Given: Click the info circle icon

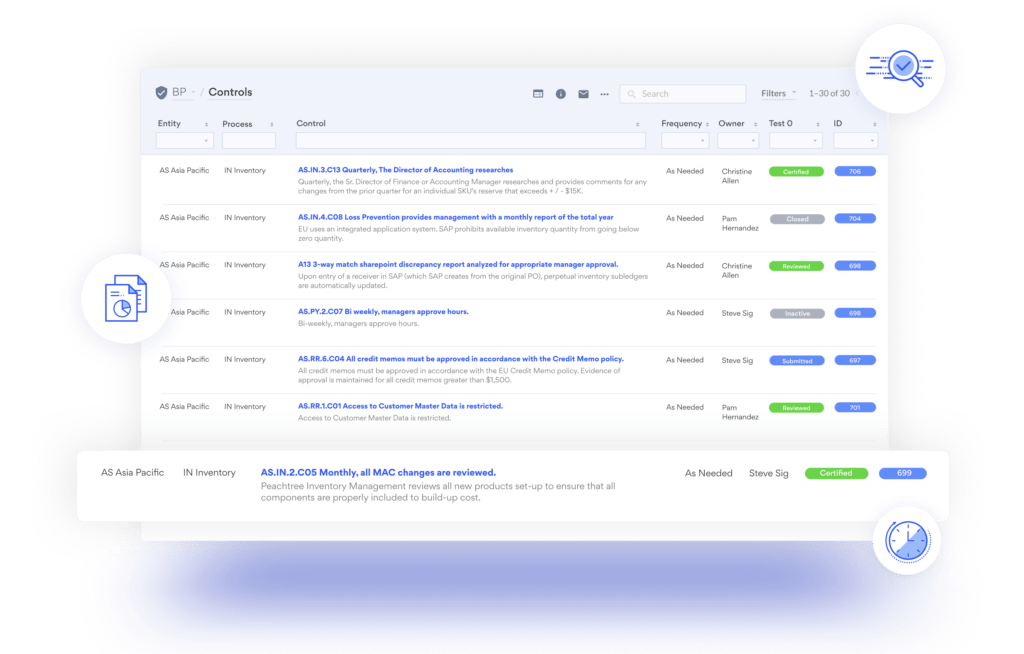Looking at the screenshot, I should pos(560,94).
